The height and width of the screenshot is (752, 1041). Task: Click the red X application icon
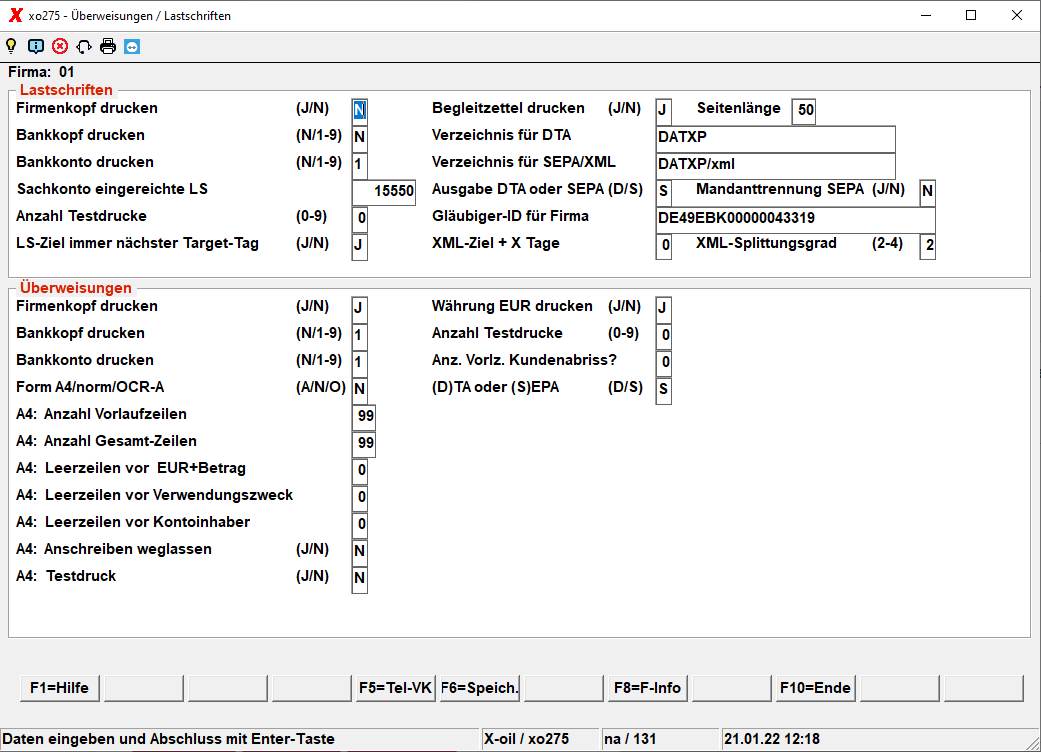pos(15,15)
